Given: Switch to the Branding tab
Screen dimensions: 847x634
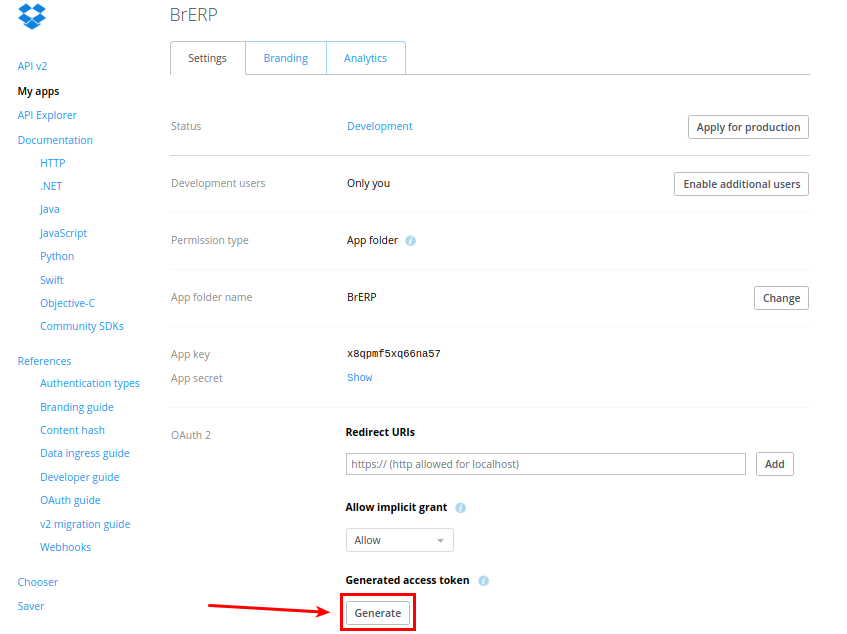Looking at the screenshot, I should (285, 58).
